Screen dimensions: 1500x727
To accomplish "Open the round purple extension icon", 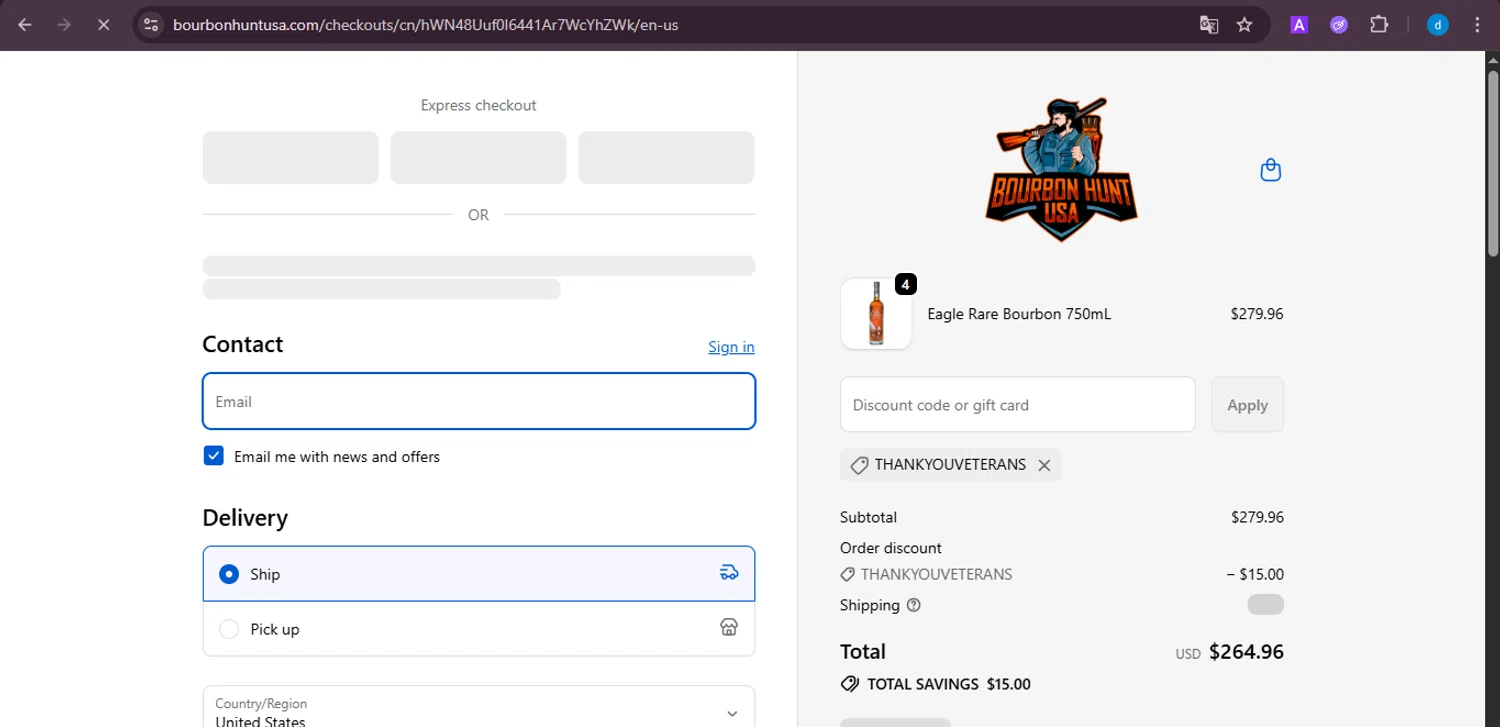I will (x=1339, y=25).
